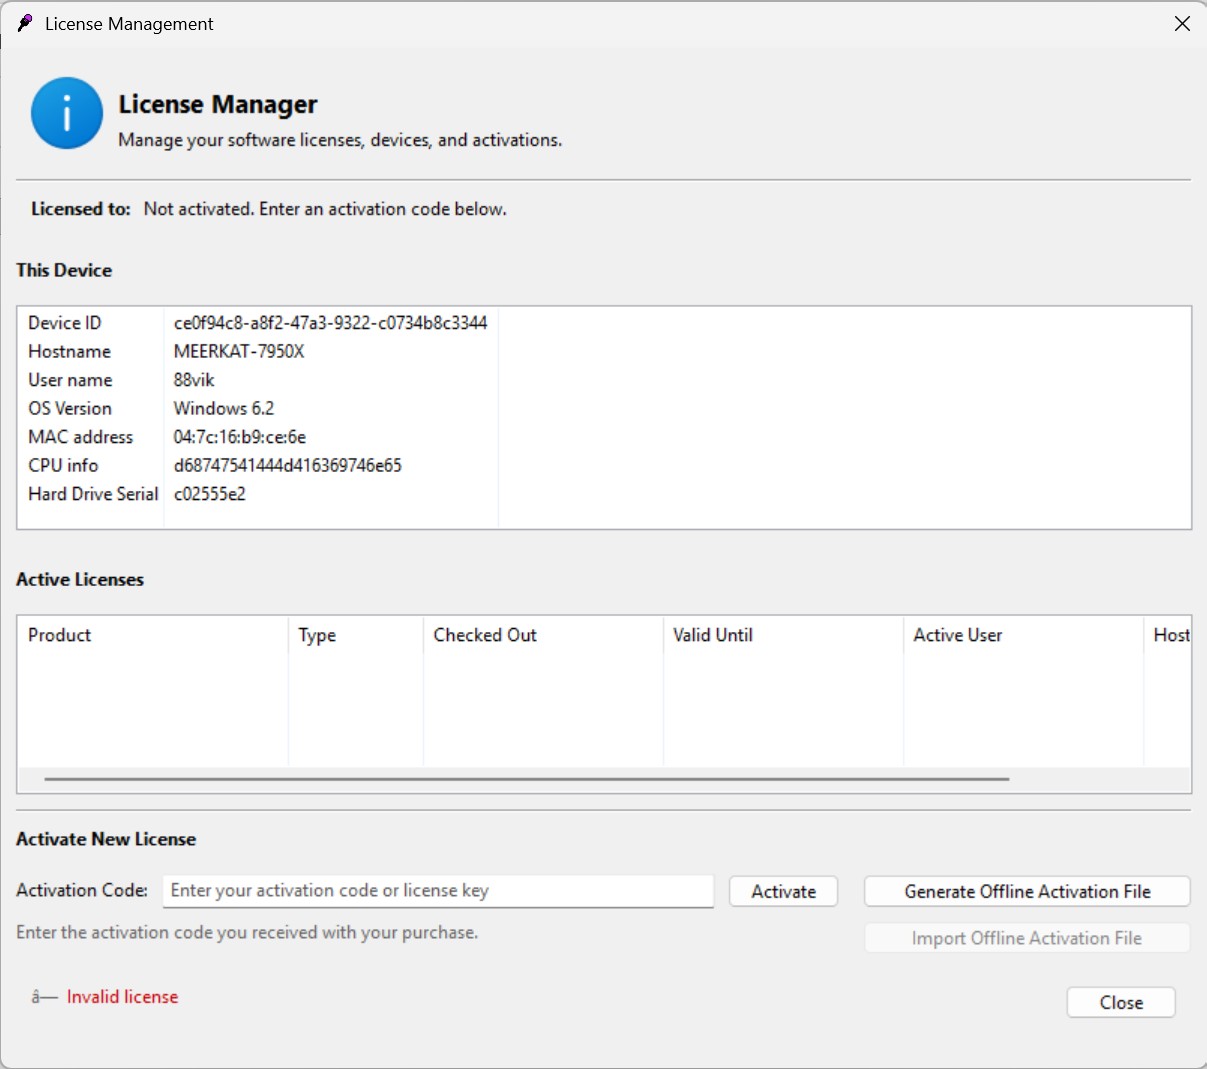The height and width of the screenshot is (1069, 1207).
Task: Click the Valid Until column header
Action: point(783,635)
